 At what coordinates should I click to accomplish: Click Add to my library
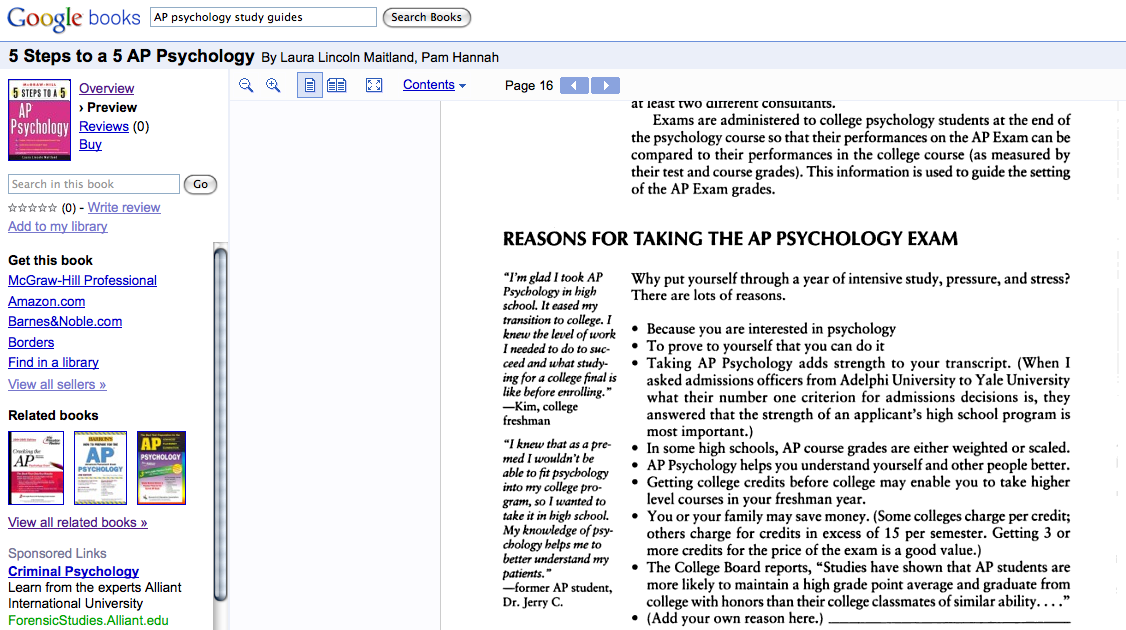coord(57,226)
